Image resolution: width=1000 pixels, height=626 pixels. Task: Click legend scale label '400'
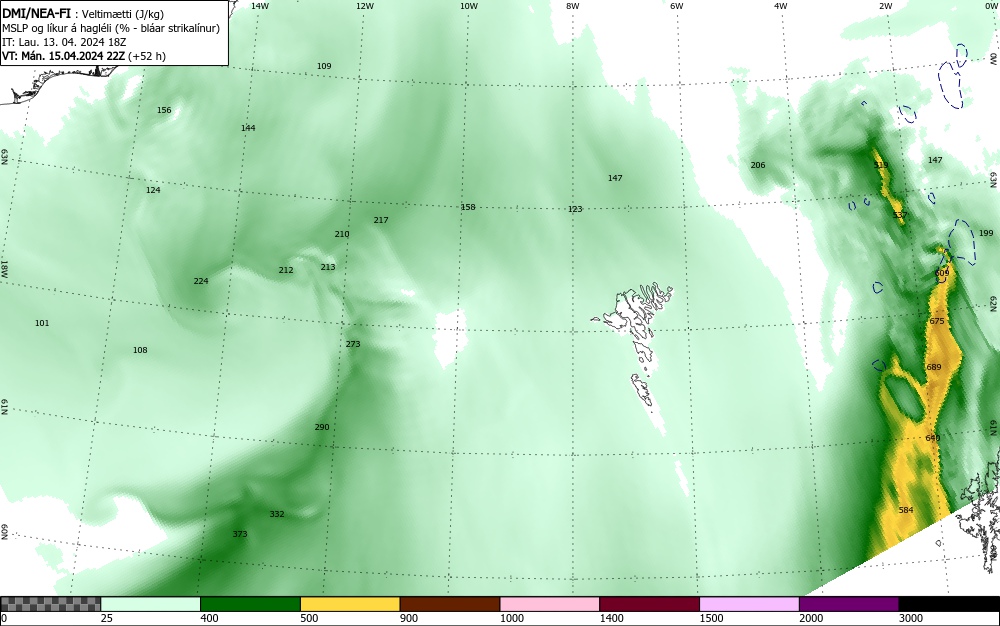[x=209, y=618]
